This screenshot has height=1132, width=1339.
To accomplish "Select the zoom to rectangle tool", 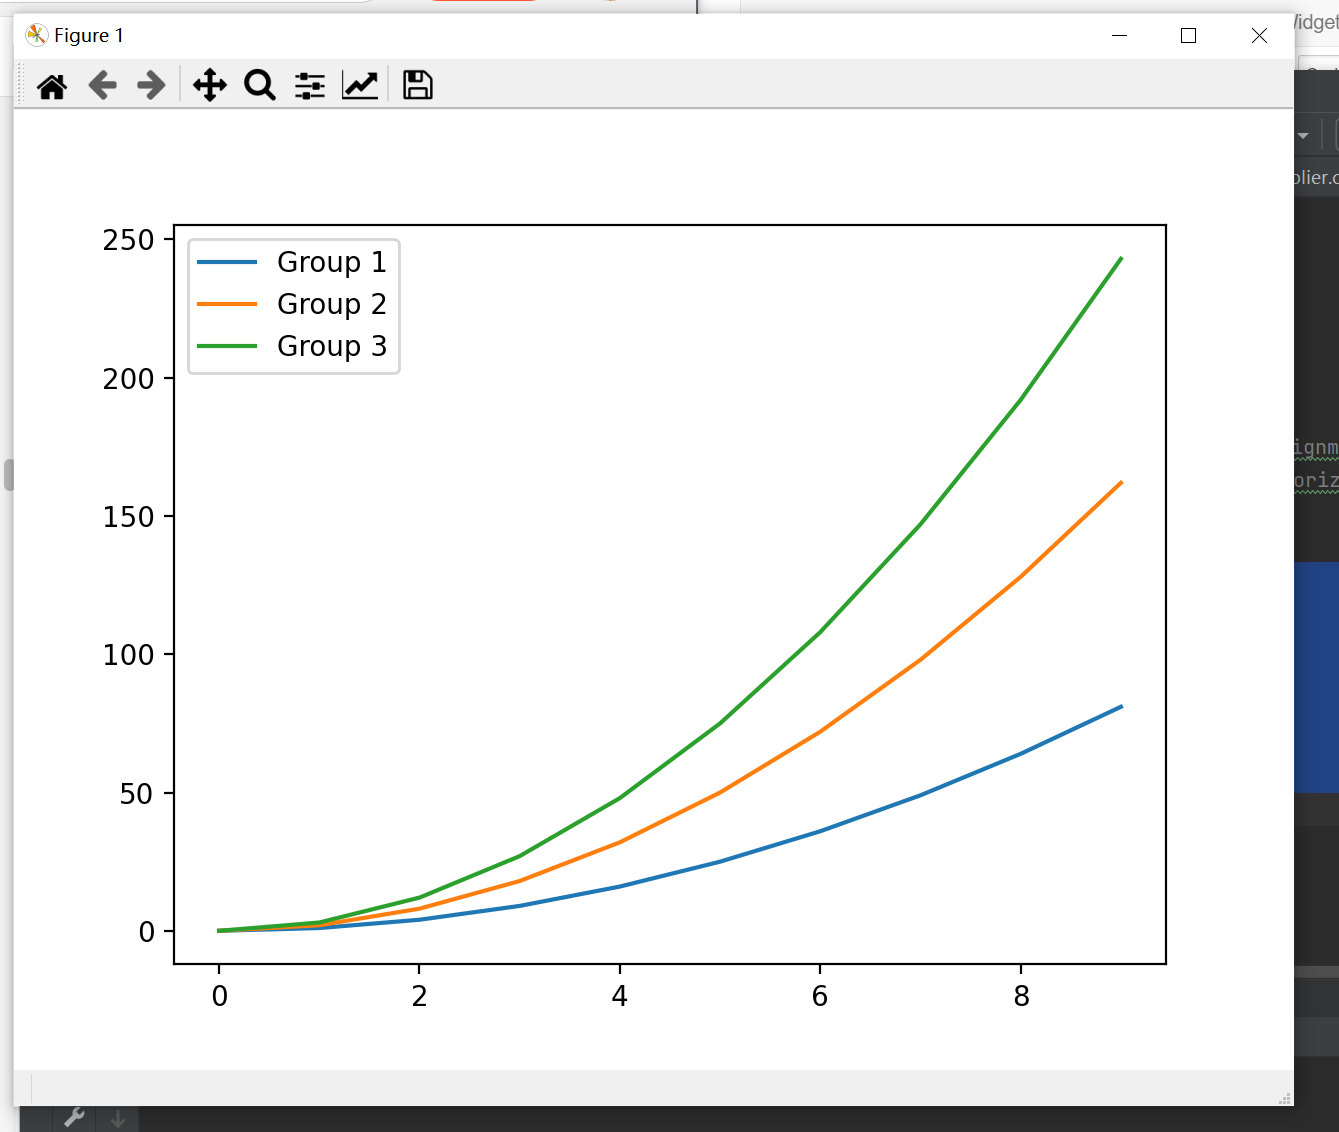I will (260, 86).
